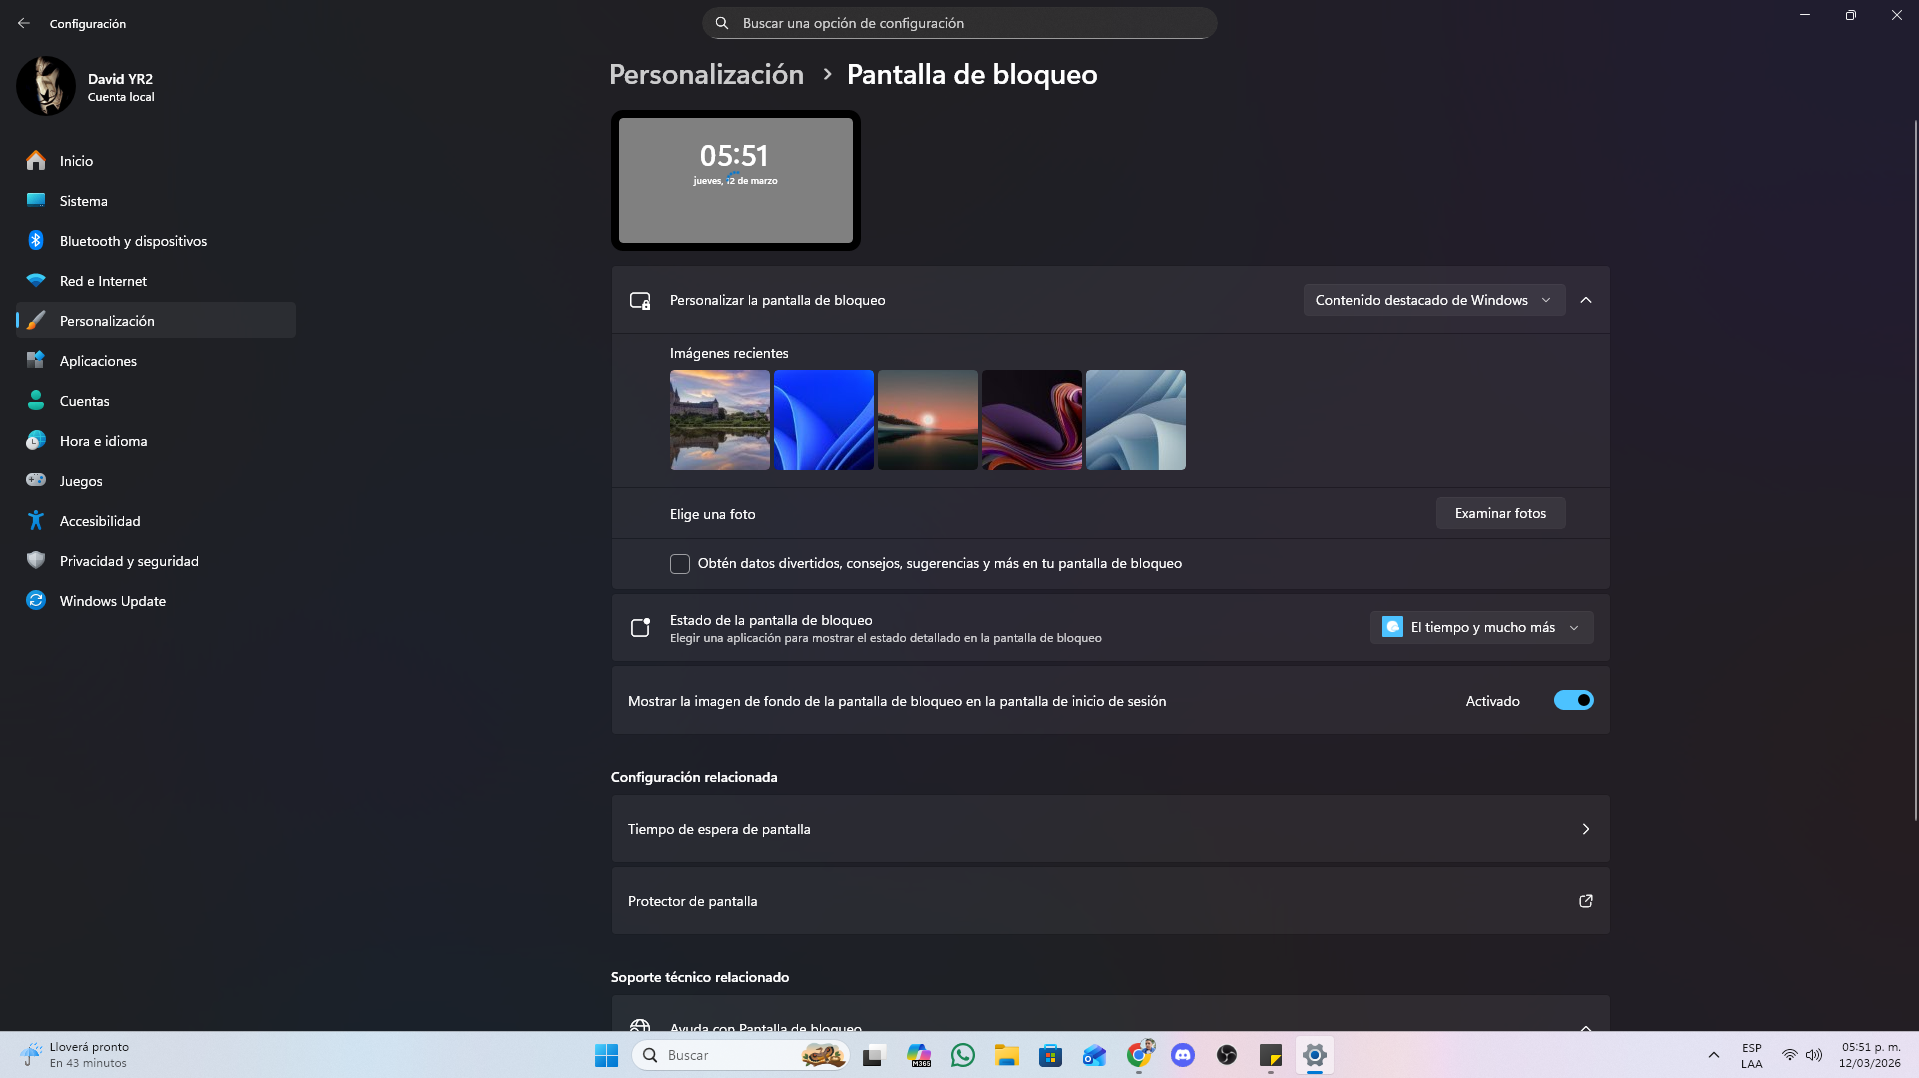This screenshot has width=1919, height=1078.
Task: Collapse the Ayuda con Pantalla de bloqueo section
Action: [1586, 1027]
